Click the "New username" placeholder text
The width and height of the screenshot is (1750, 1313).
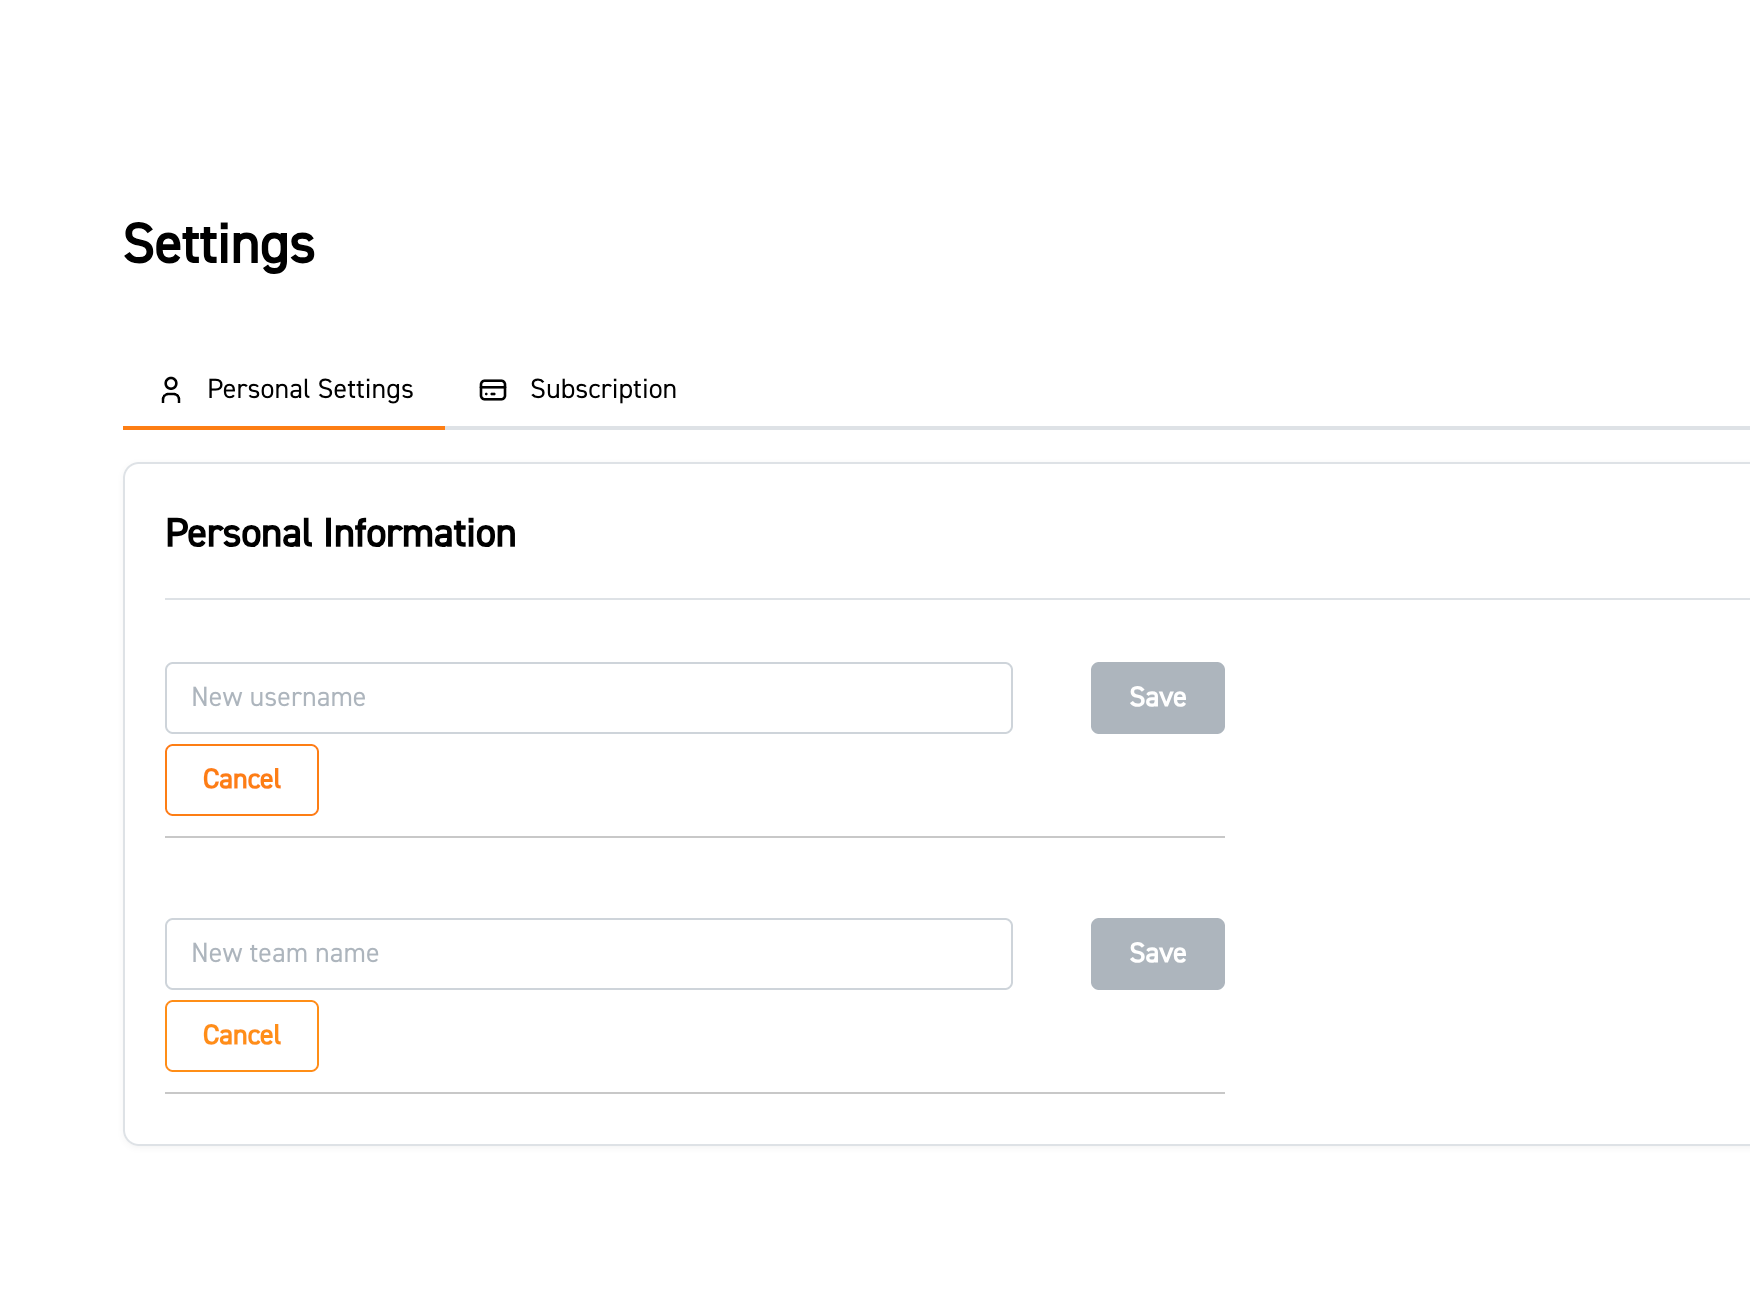coord(279,698)
